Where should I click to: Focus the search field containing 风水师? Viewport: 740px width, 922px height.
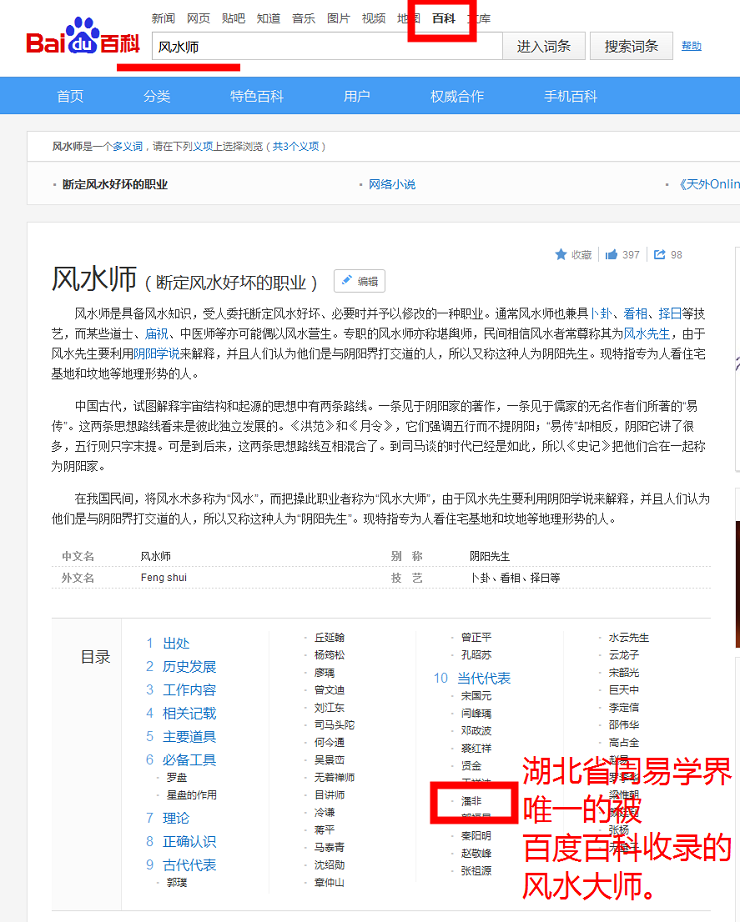coord(327,46)
